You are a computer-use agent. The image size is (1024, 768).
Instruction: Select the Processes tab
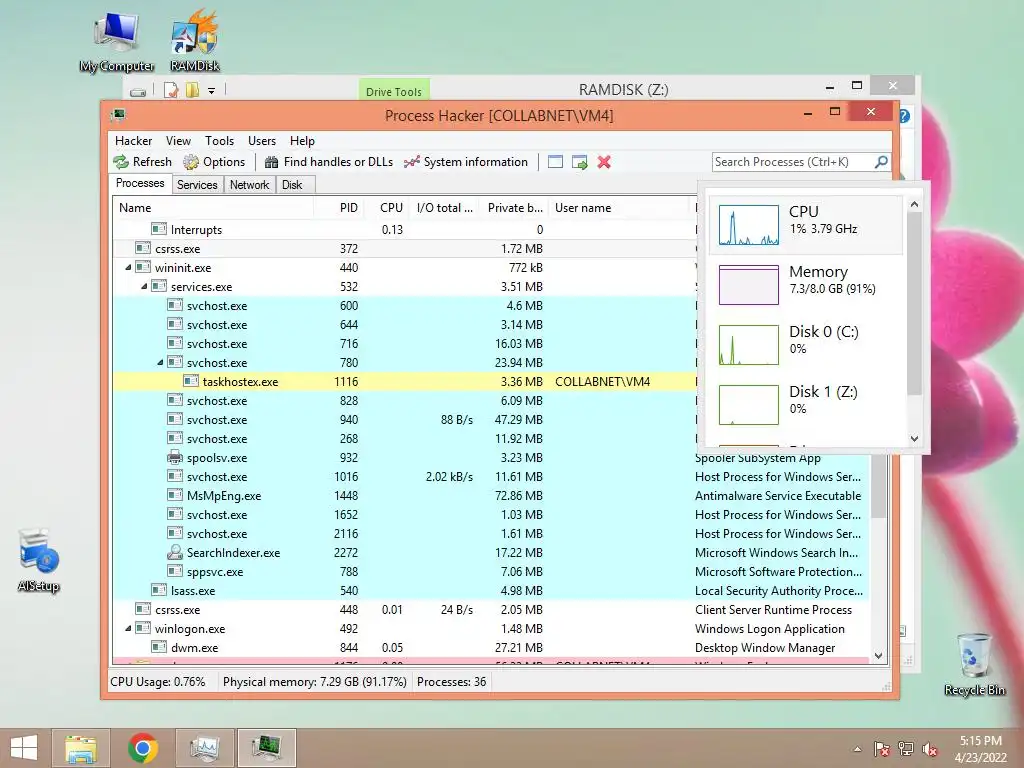[140, 184]
